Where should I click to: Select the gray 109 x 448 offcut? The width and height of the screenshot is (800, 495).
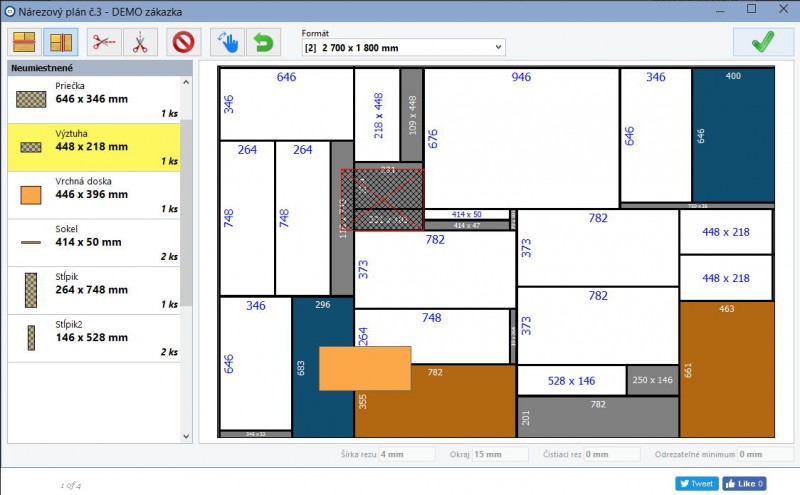412,115
